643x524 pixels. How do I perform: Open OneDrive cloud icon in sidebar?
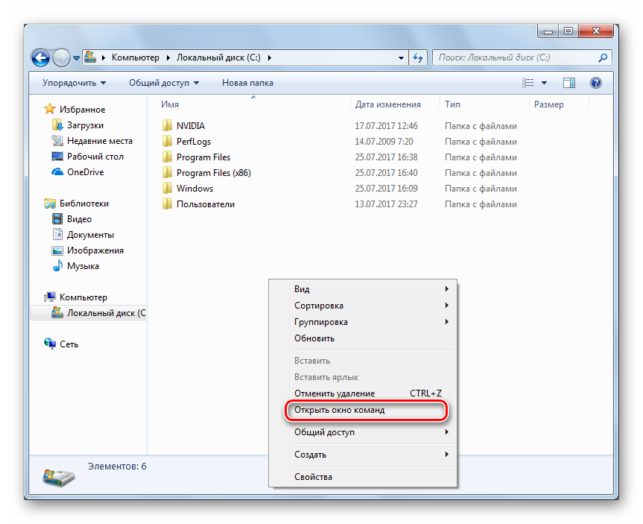(57, 172)
